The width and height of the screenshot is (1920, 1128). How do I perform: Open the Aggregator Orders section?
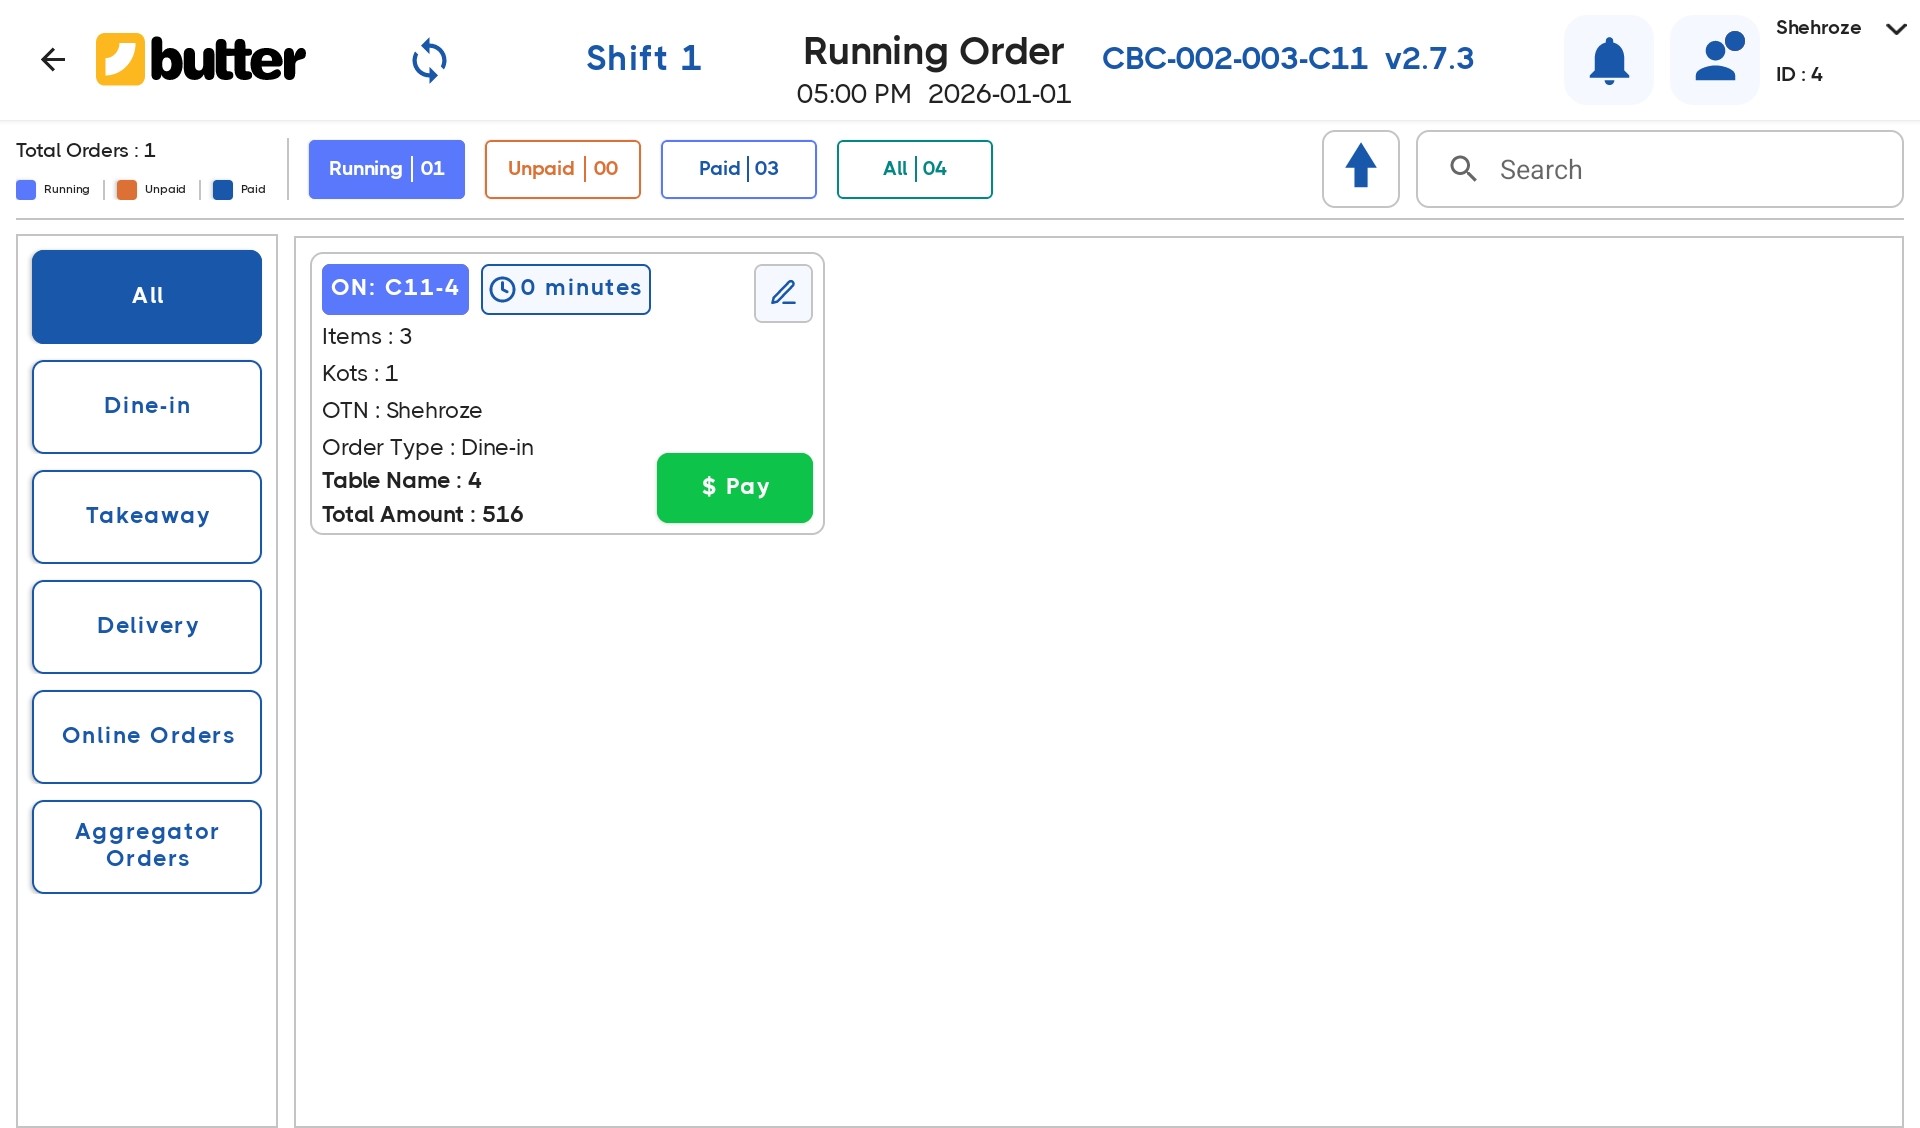(x=146, y=845)
